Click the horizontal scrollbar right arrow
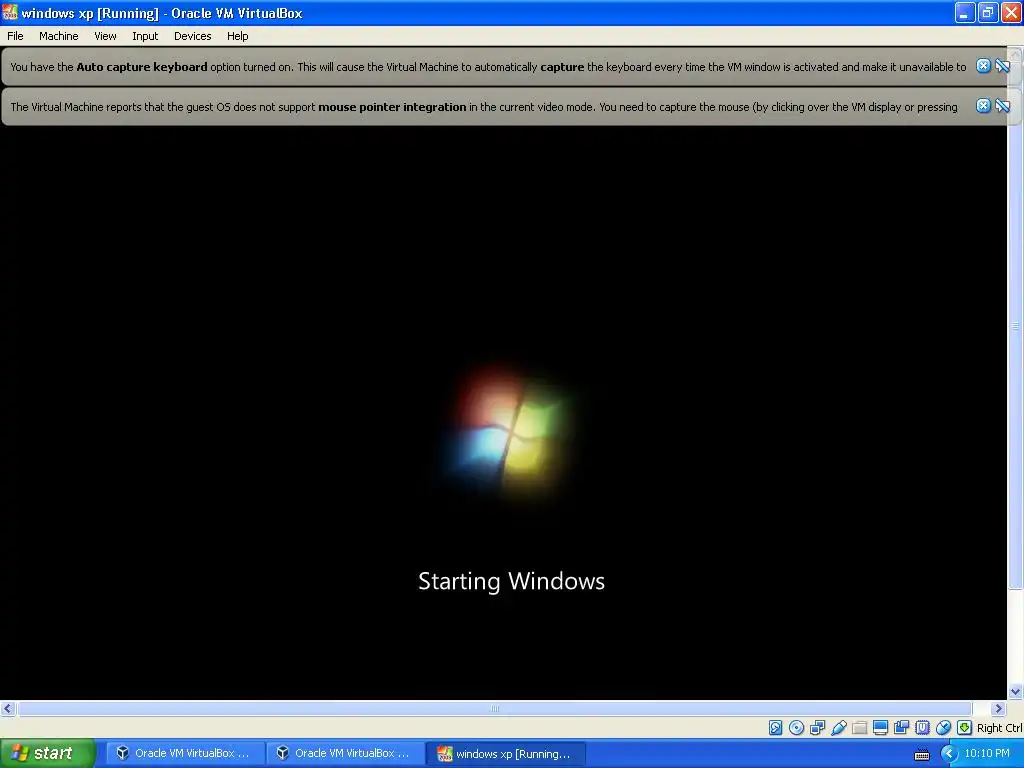 [x=998, y=708]
